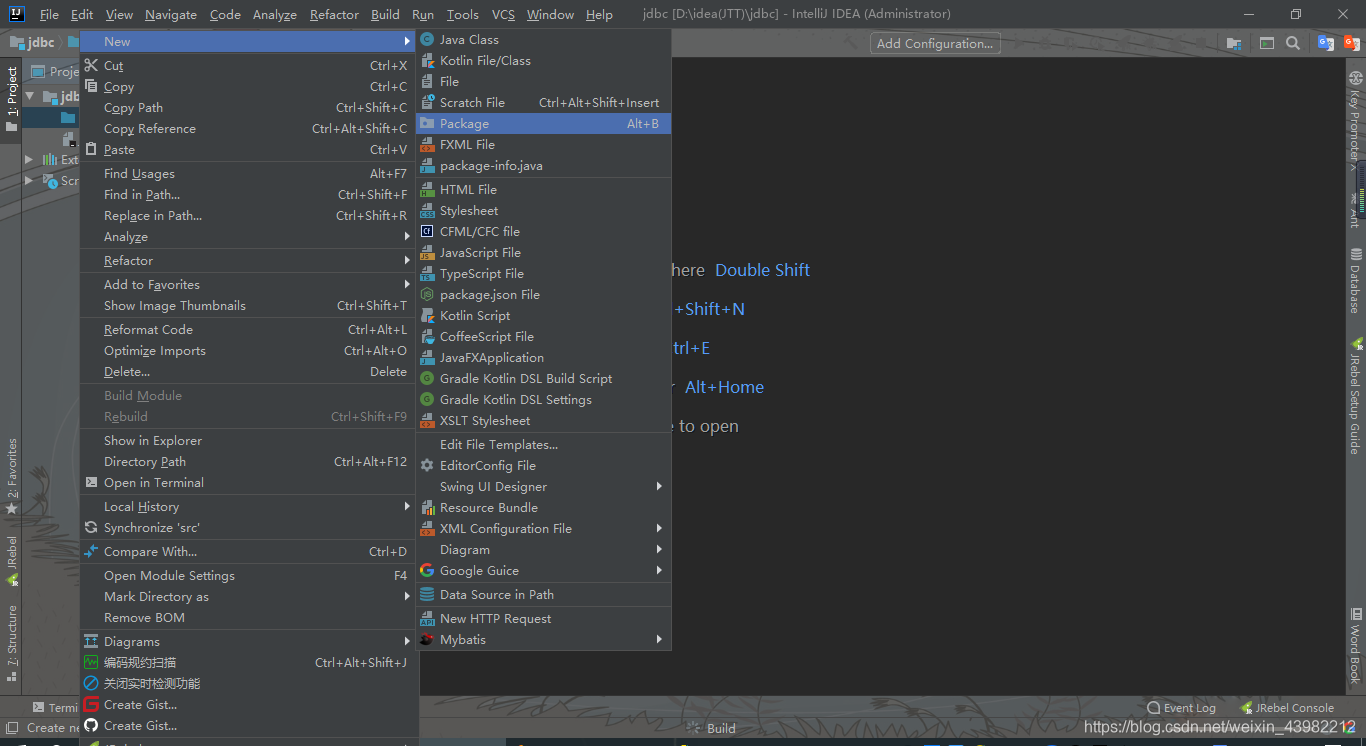Create a new Resource Bundle
Screen dimensions: 1366x746
[x=543, y=507]
